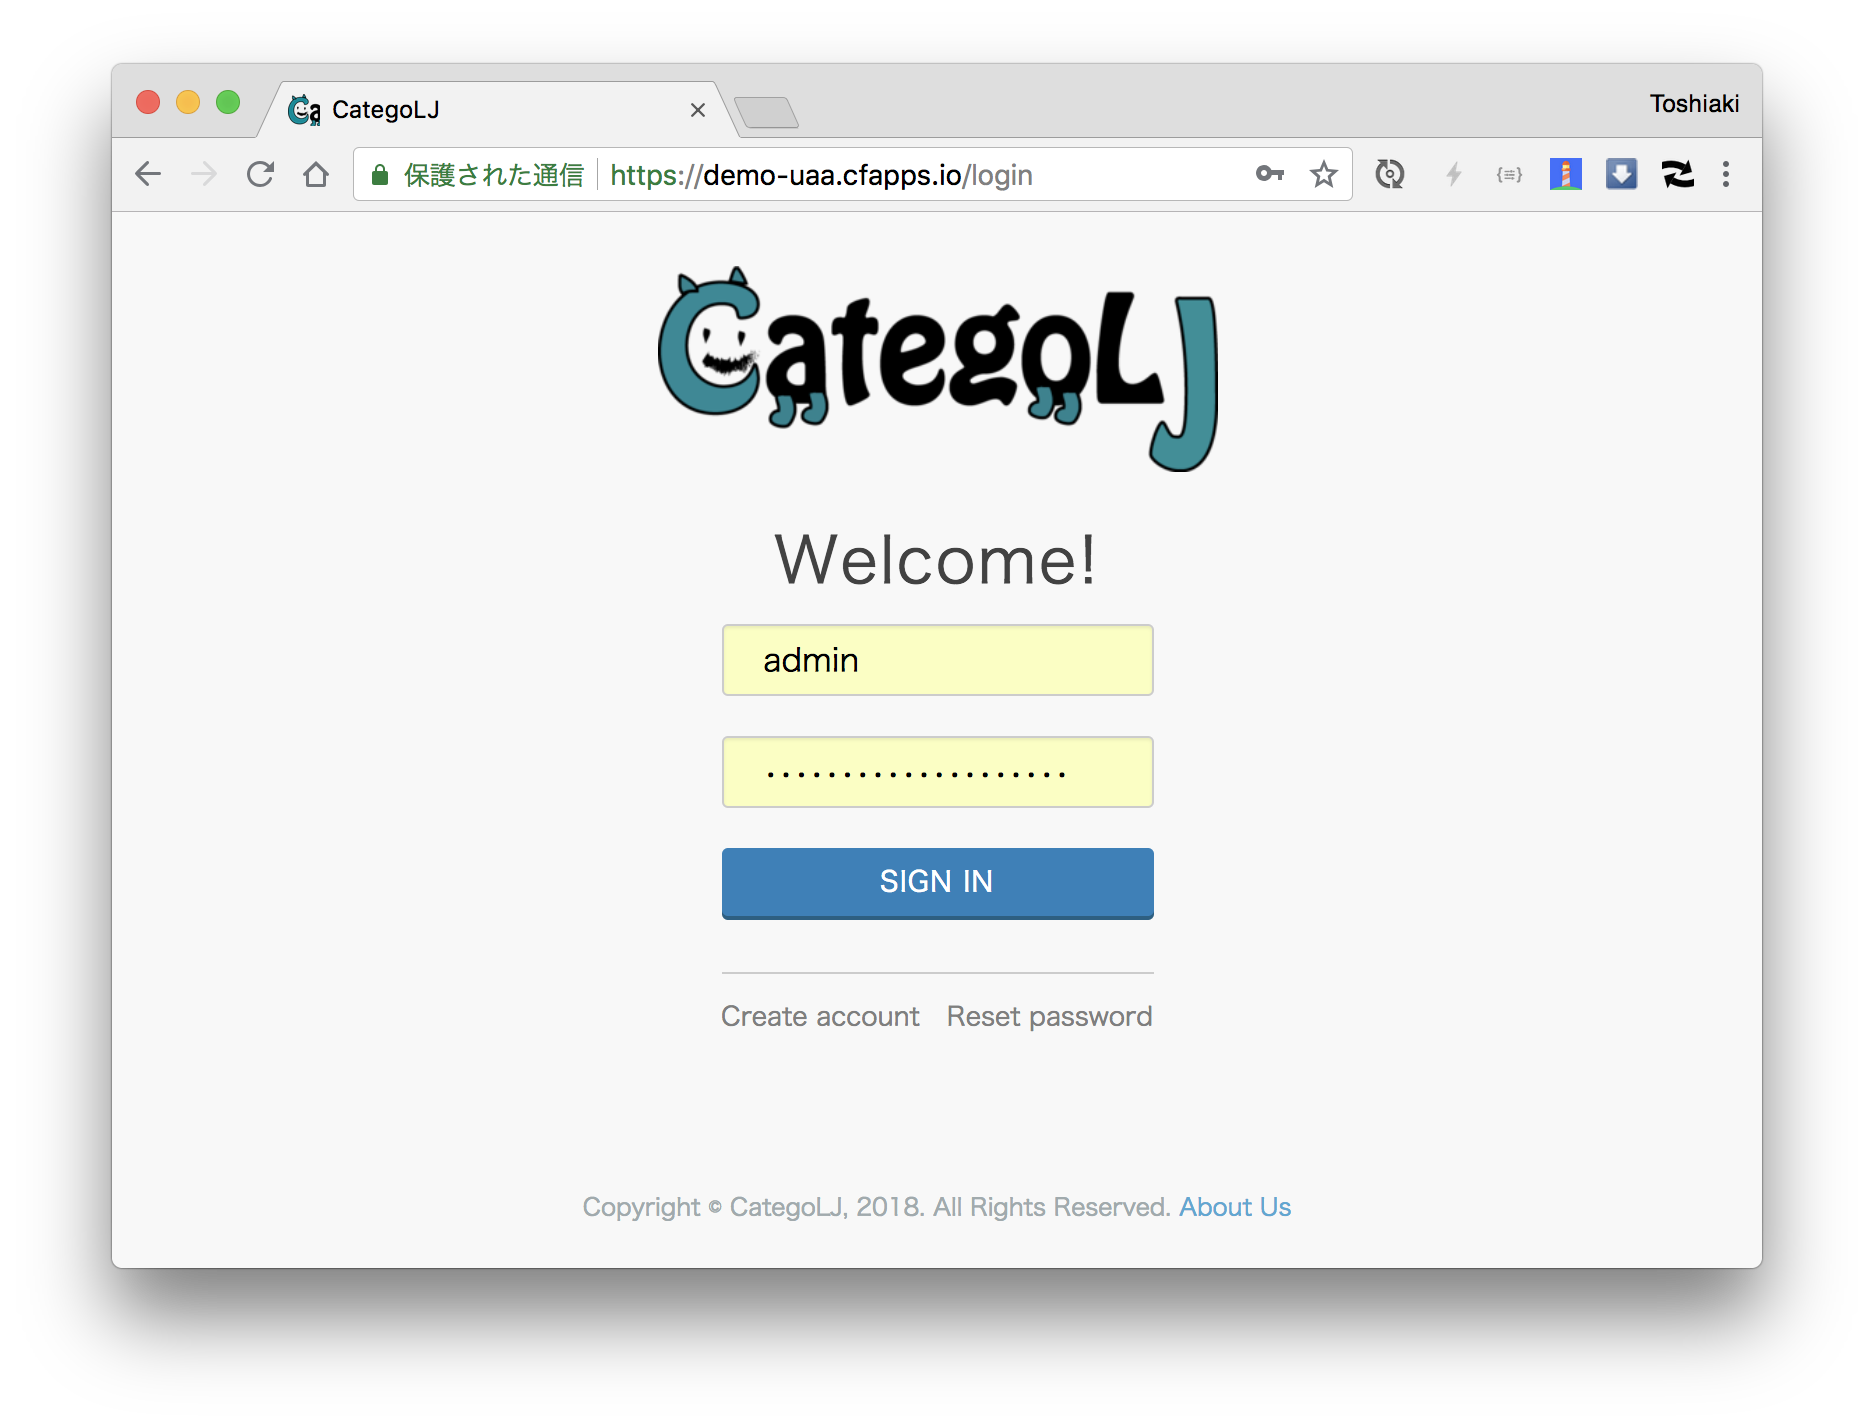The image size is (1874, 1428).
Task: Reload the page with the refresh icon
Action: [x=261, y=175]
